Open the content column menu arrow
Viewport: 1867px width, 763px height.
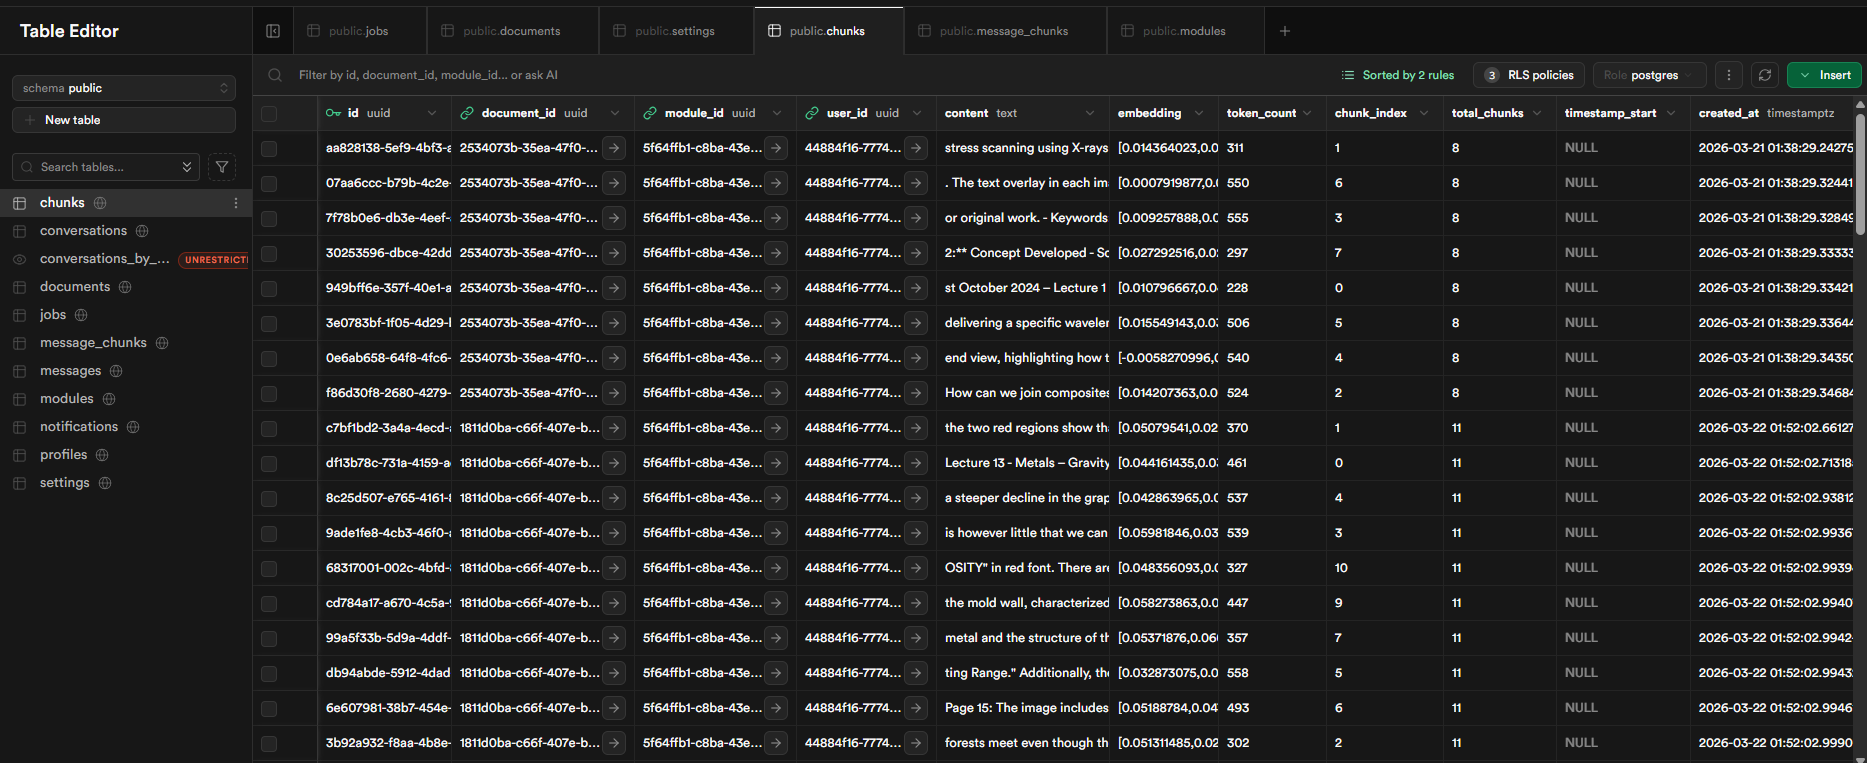pyautogui.click(x=1090, y=113)
